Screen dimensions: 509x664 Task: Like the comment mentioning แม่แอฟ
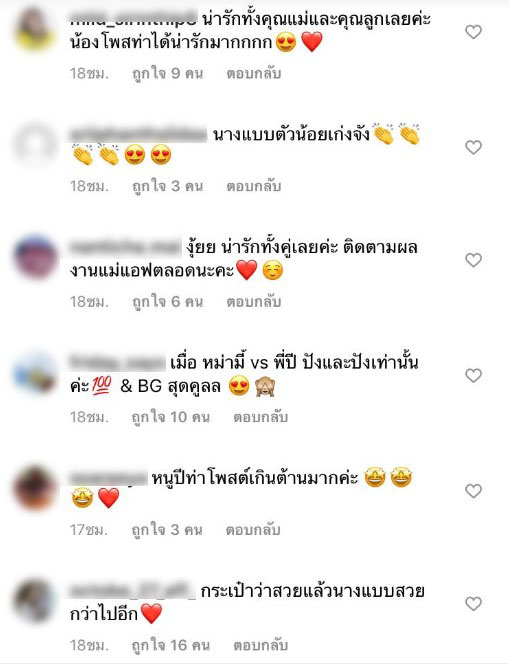(x=473, y=260)
